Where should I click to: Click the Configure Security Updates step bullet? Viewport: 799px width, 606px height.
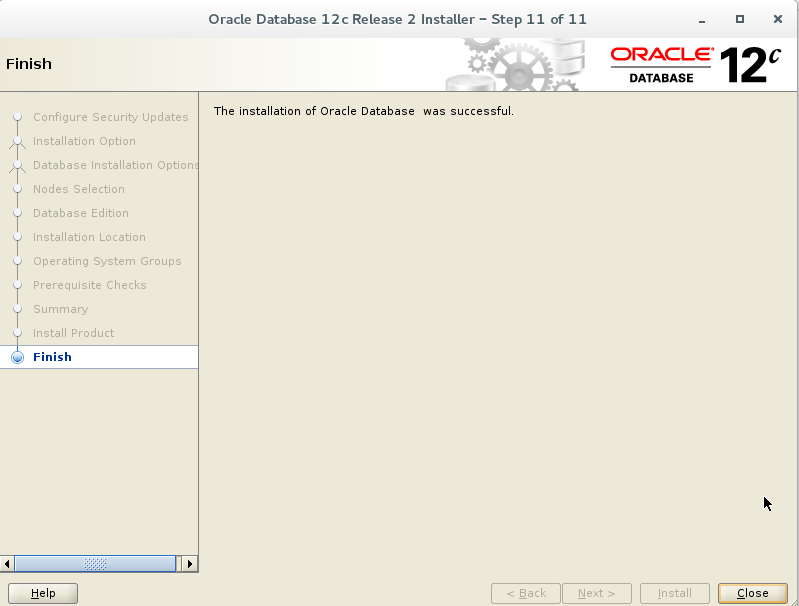[17, 117]
